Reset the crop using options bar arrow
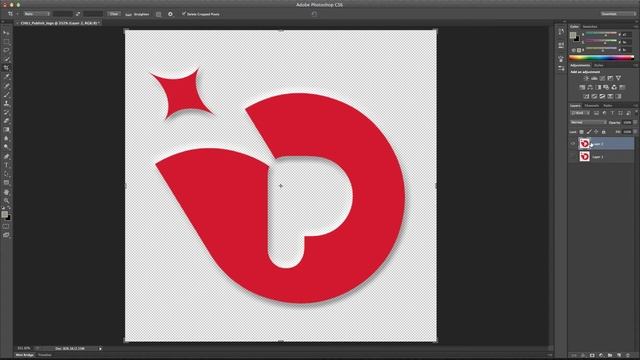Image resolution: width=640 pixels, height=360 pixels. [314, 14]
